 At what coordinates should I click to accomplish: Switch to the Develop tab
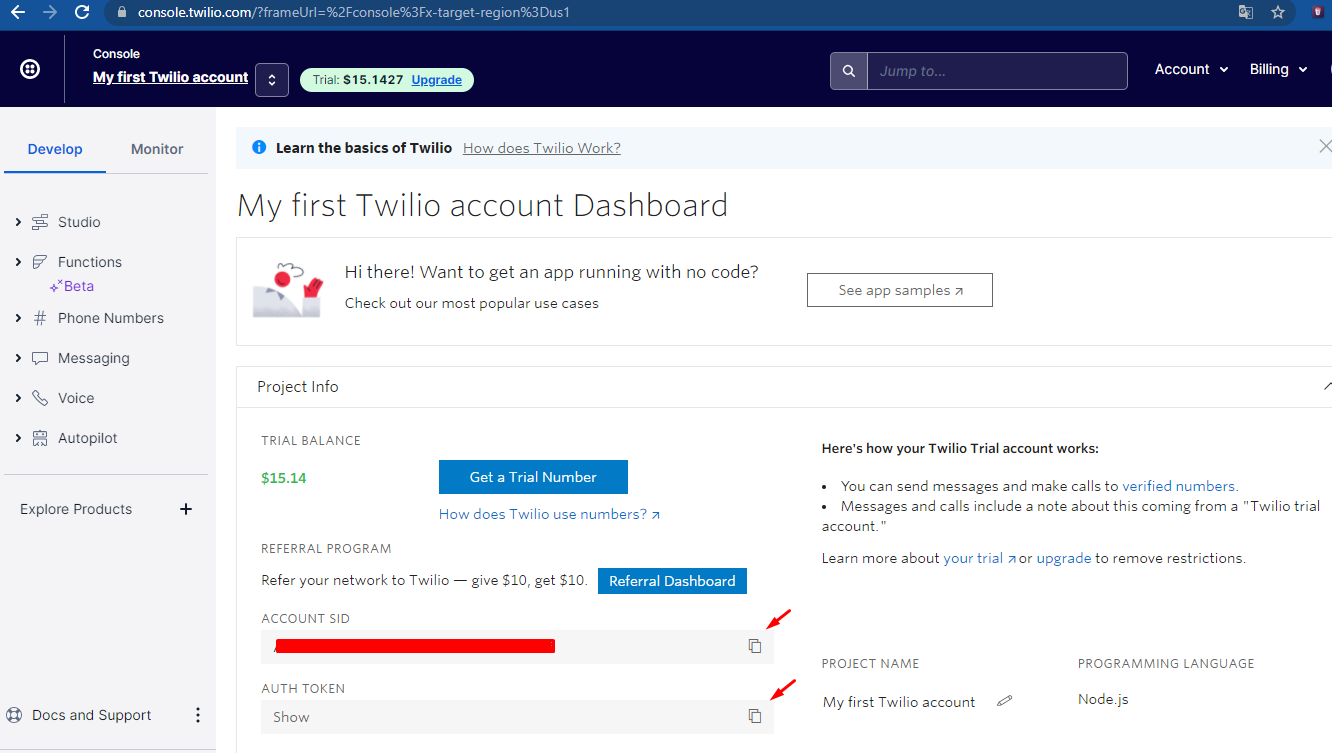tap(55, 149)
